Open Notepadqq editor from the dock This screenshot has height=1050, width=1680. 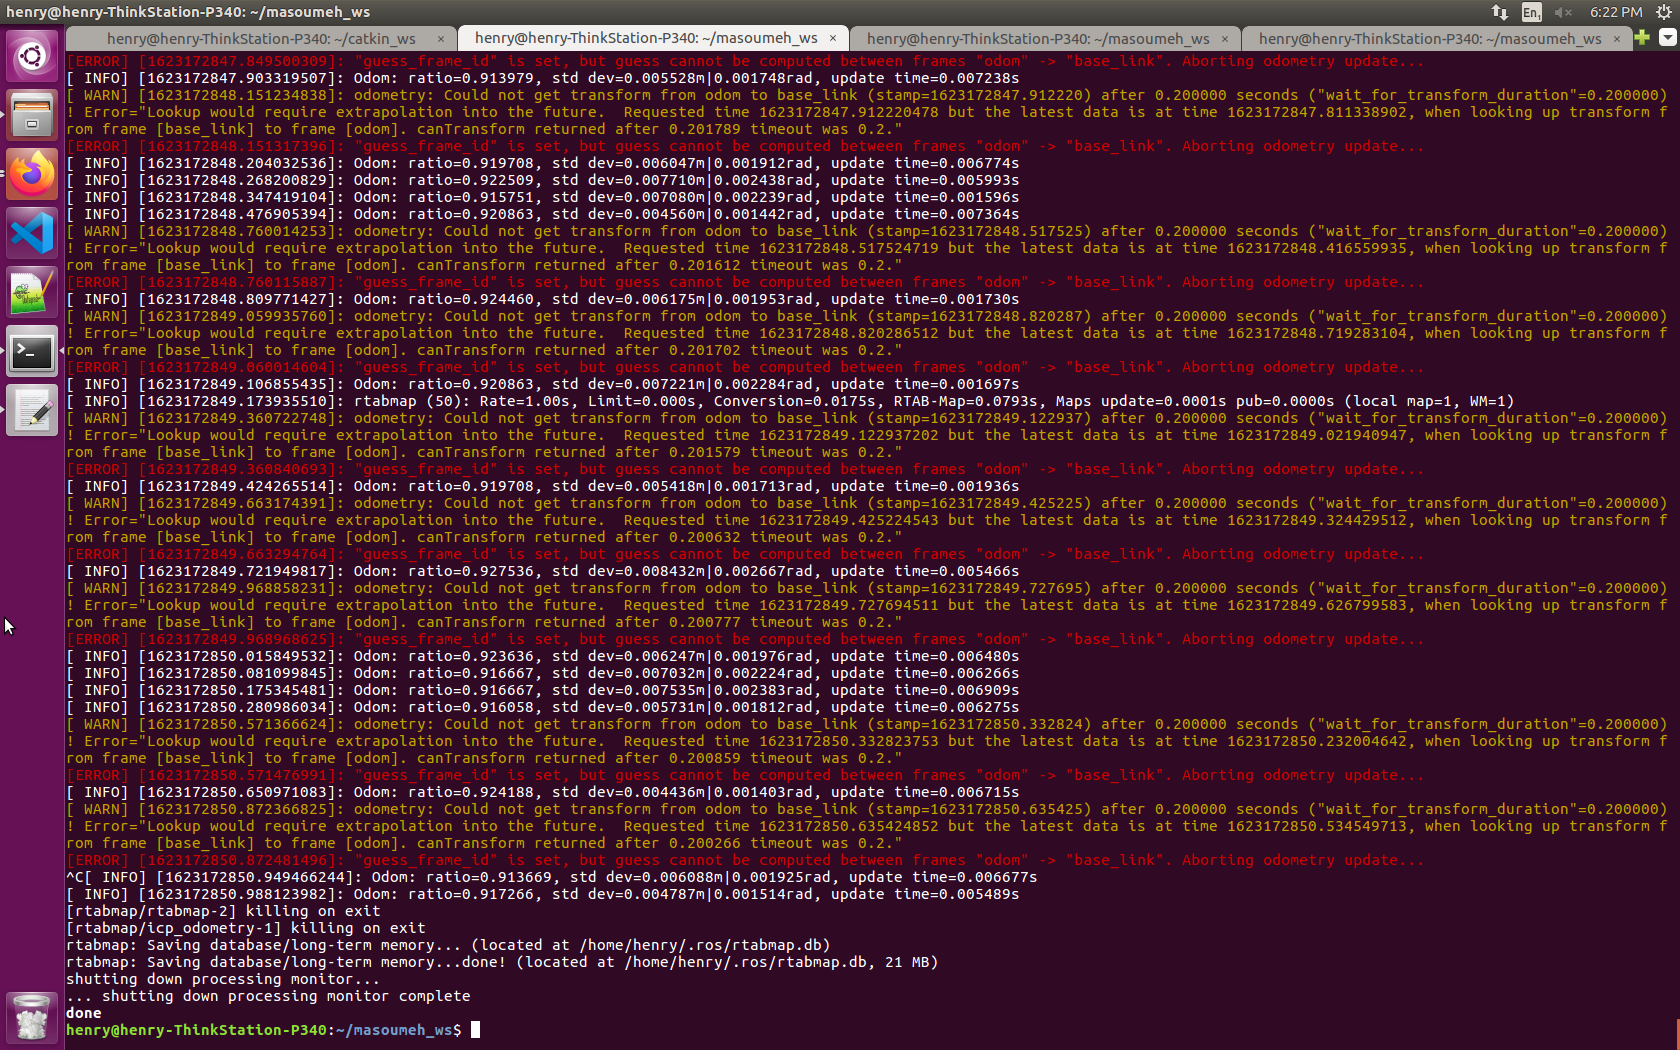(x=32, y=293)
